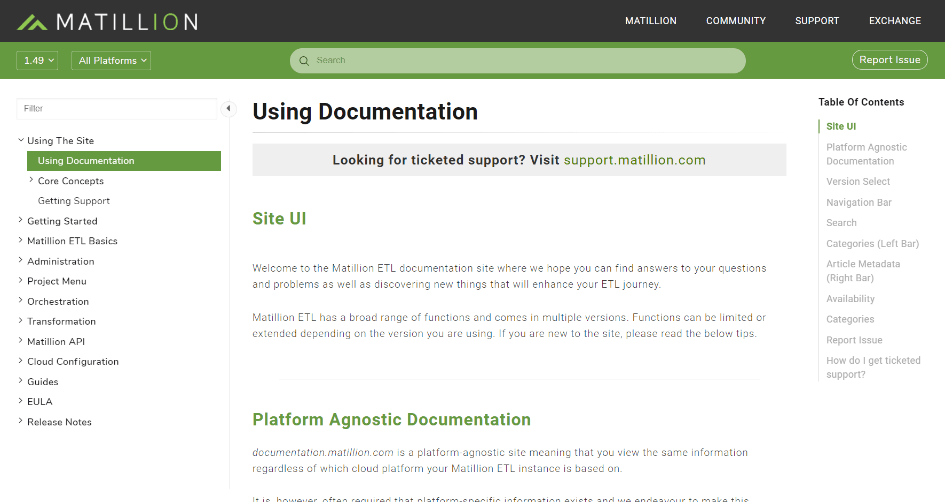This screenshot has width=945, height=502.
Task: Open the SUPPORT top menu link
Action: 817,20
